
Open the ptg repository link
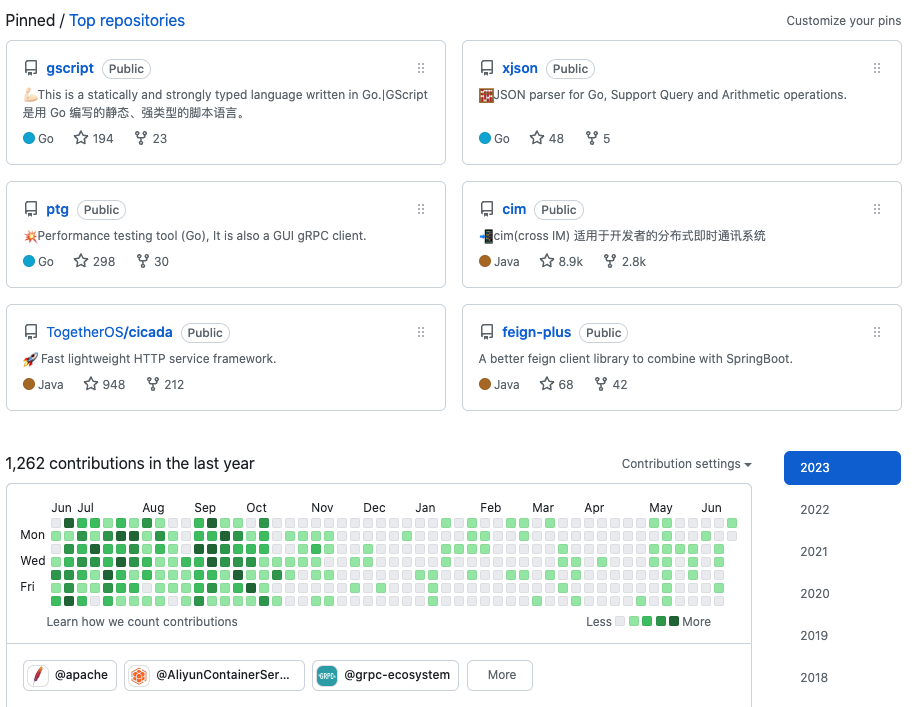click(58, 209)
